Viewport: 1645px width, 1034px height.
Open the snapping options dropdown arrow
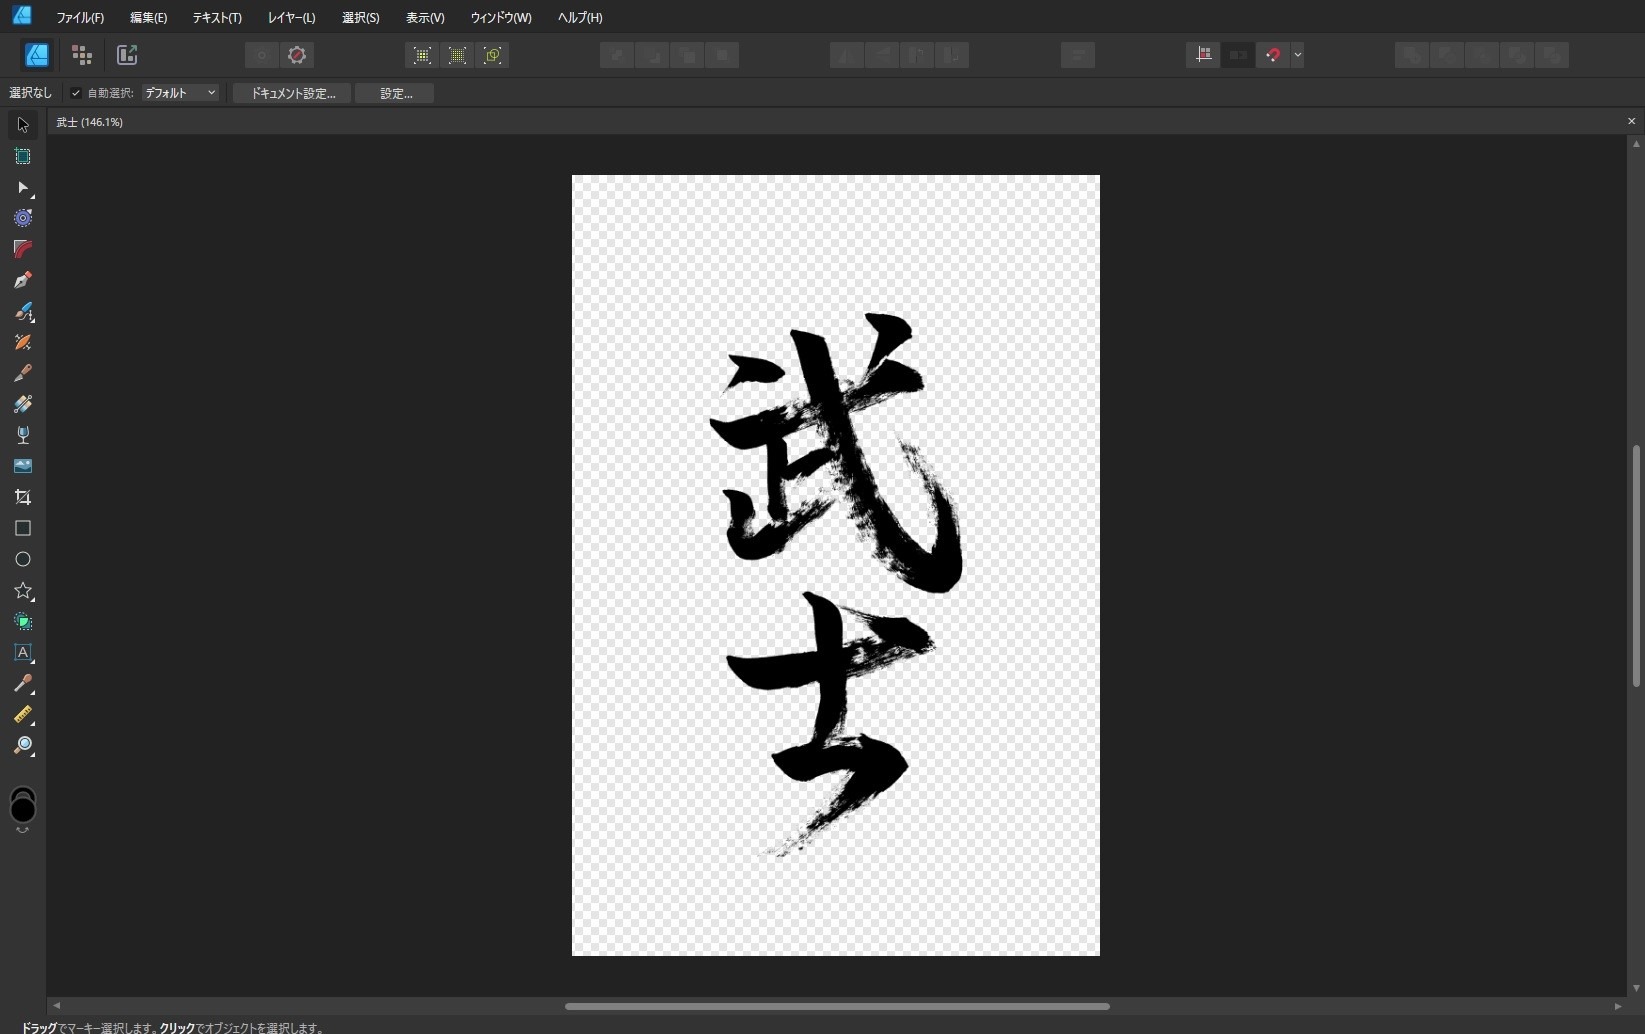[x=1297, y=55]
